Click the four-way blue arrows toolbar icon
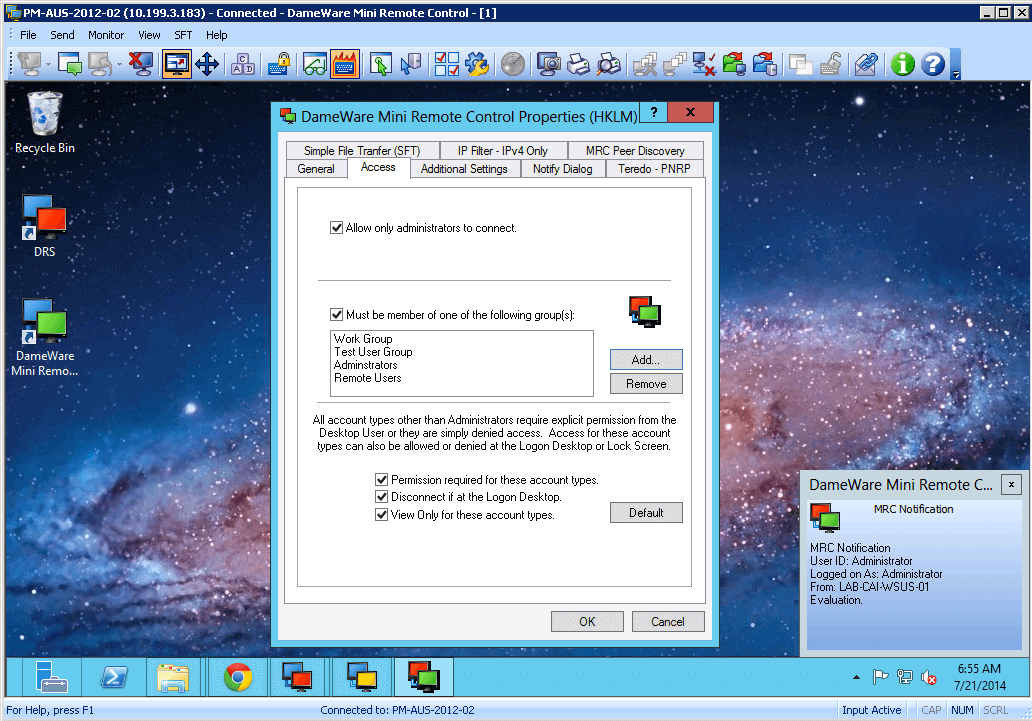 pyautogui.click(x=207, y=64)
